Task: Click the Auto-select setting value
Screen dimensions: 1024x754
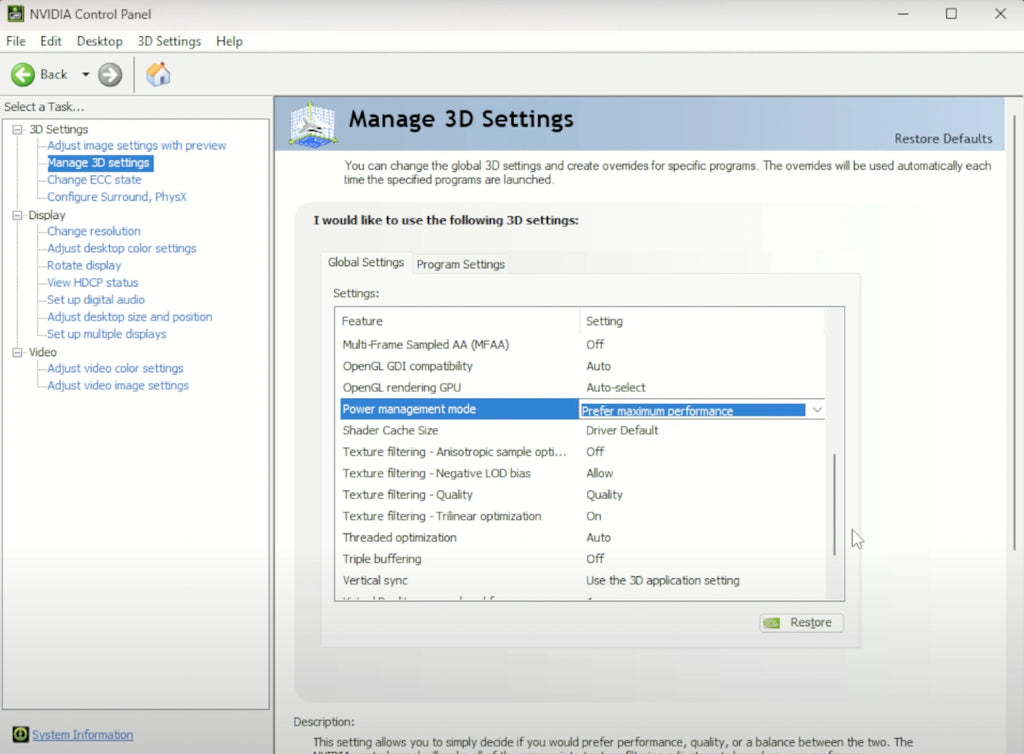Action: 615,388
